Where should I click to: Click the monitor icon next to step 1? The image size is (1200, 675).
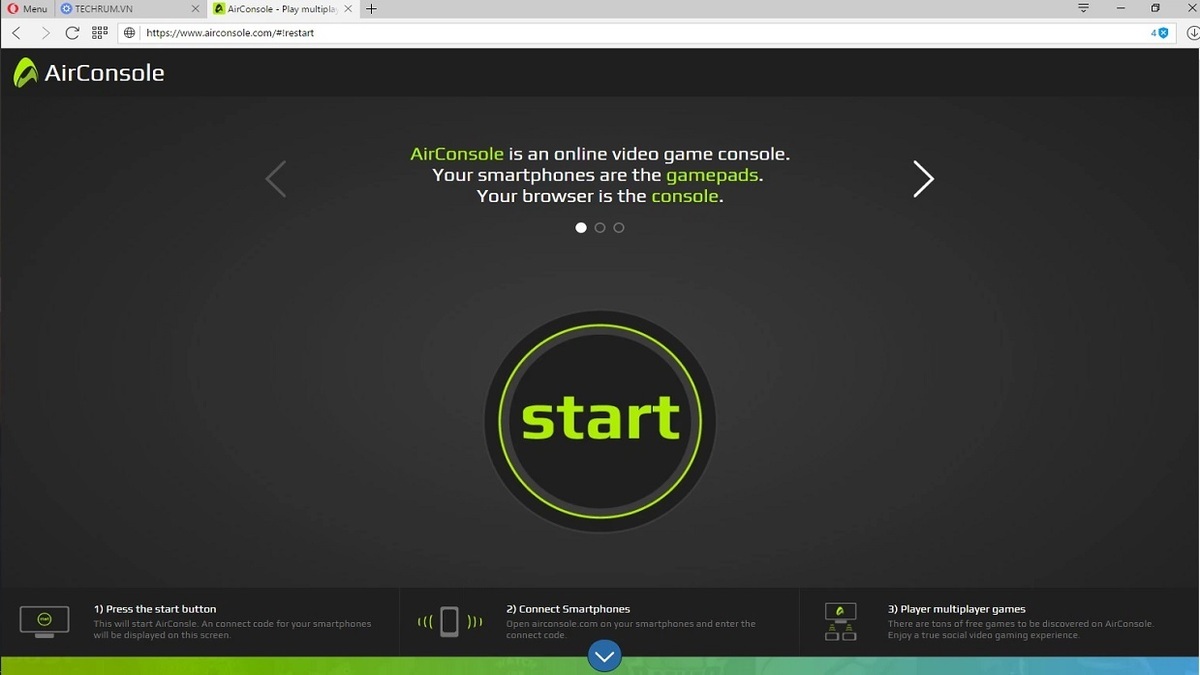tap(44, 621)
